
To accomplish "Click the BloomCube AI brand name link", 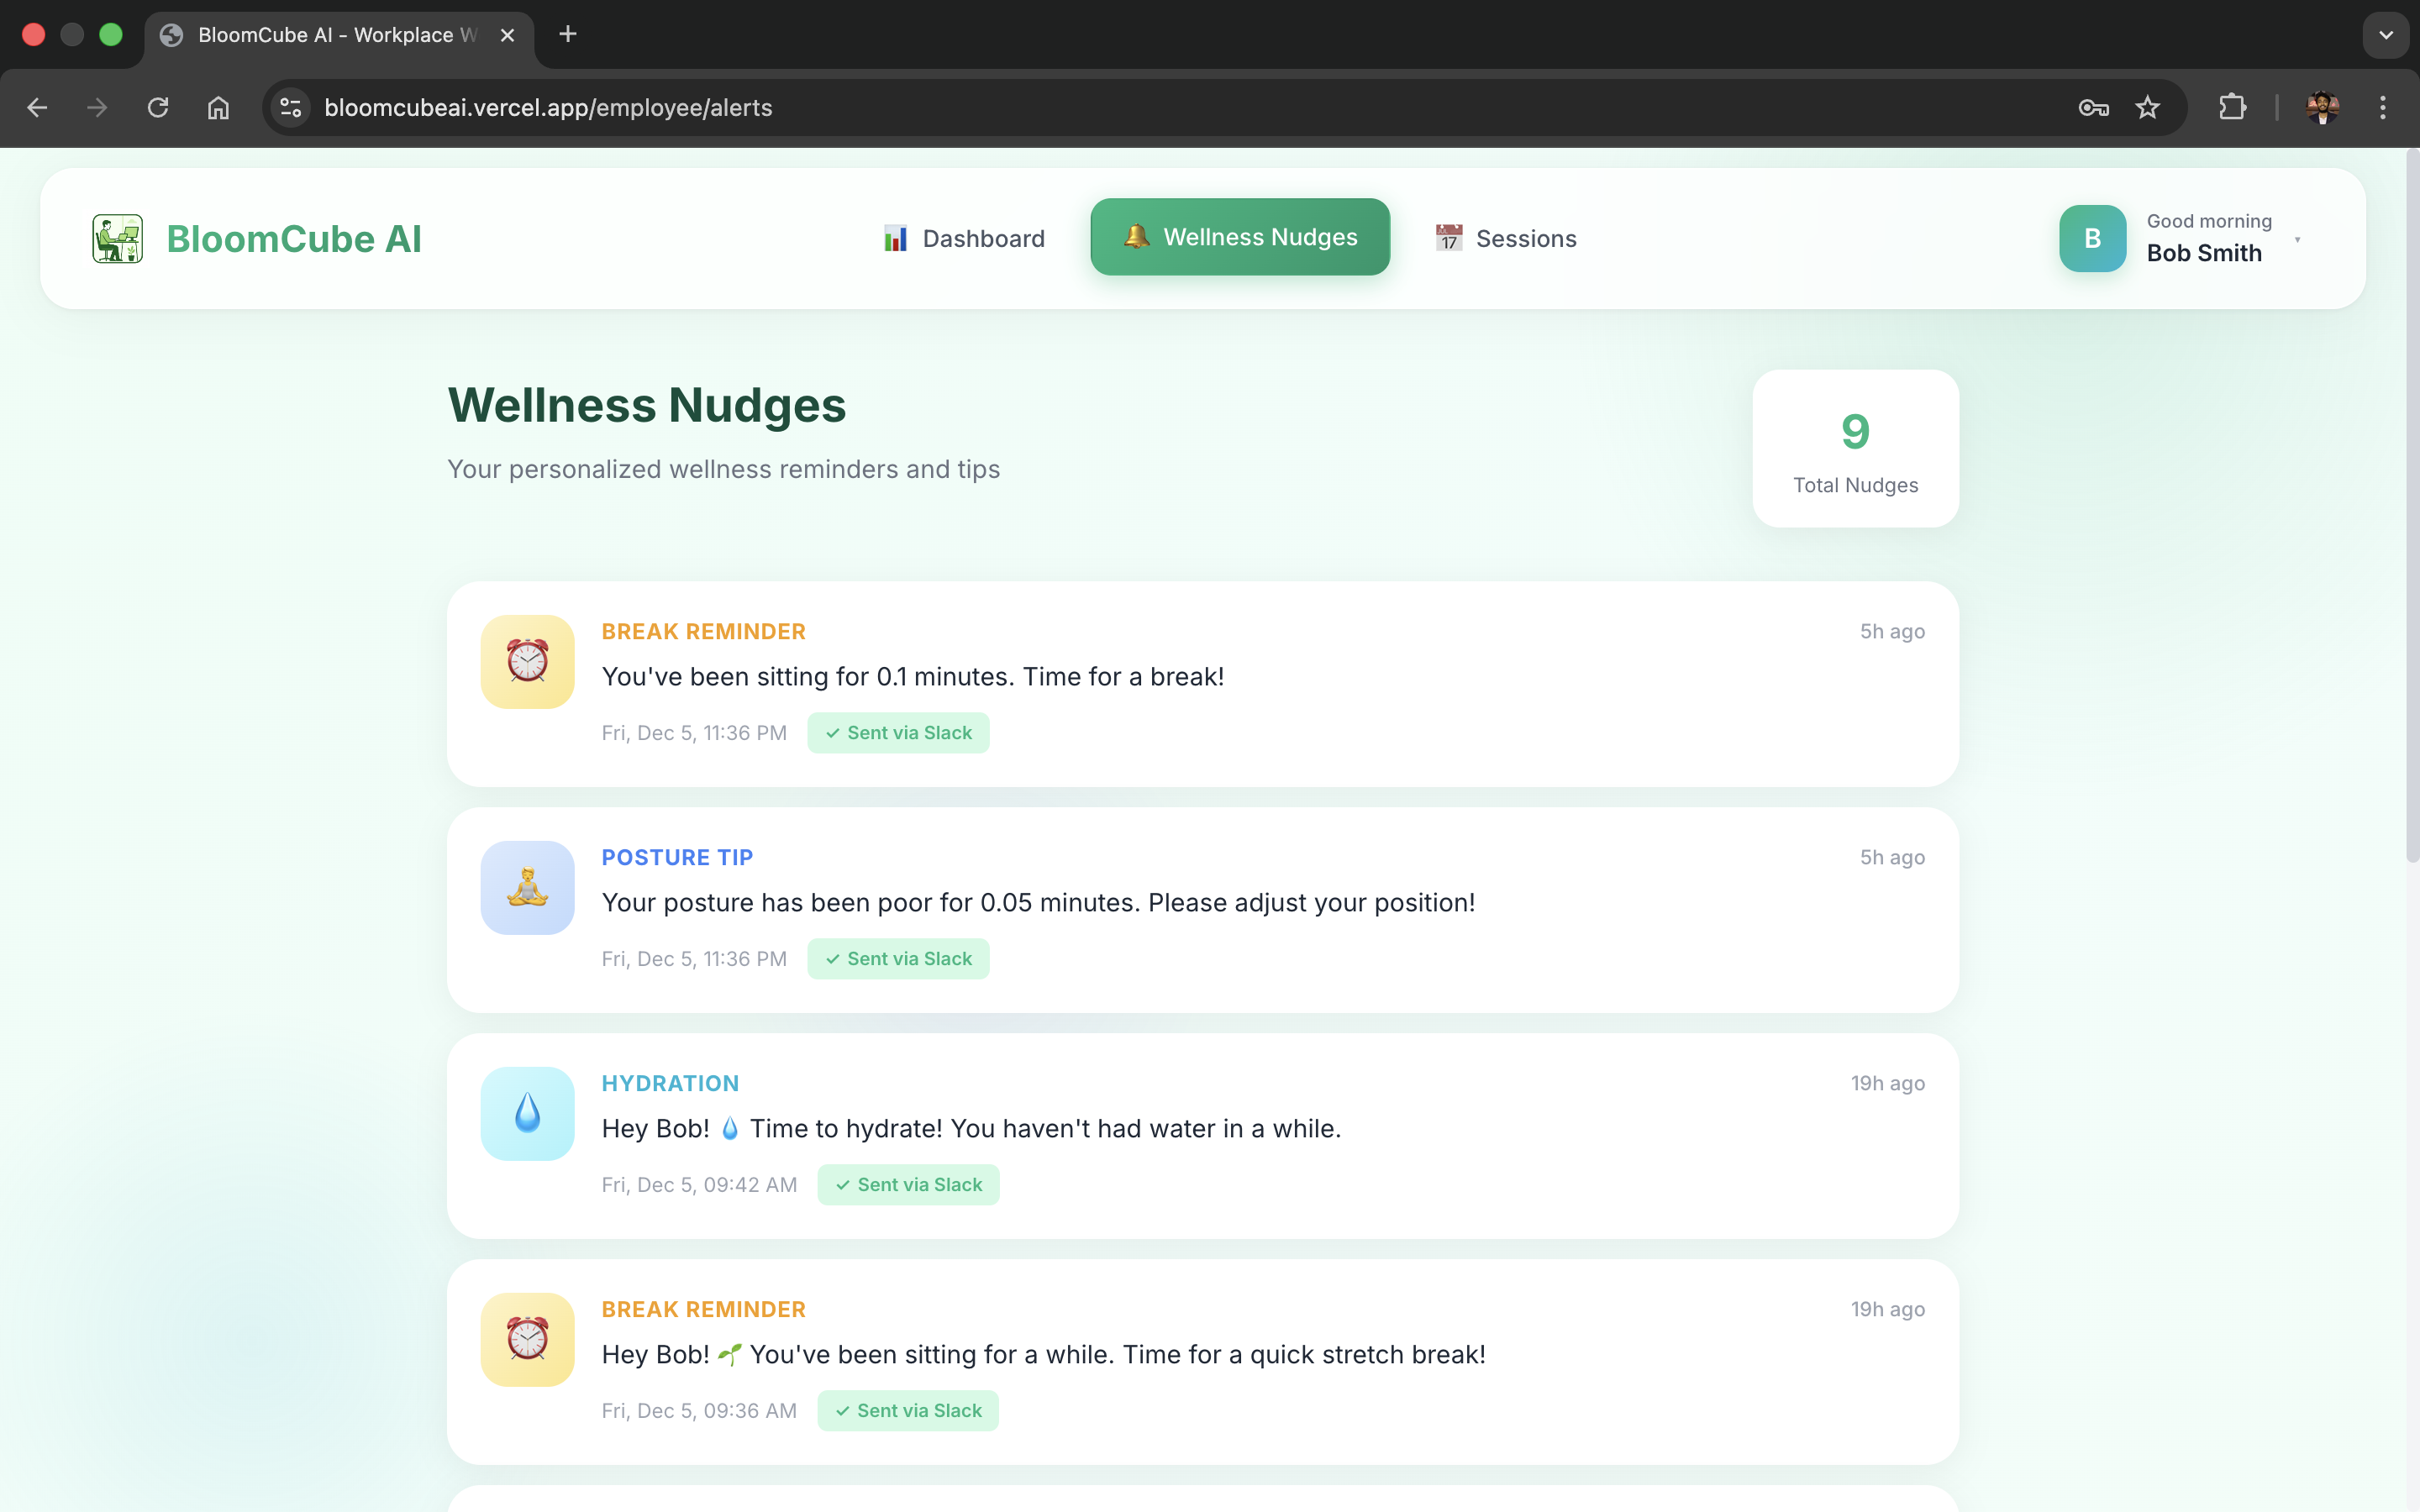I will tap(294, 239).
